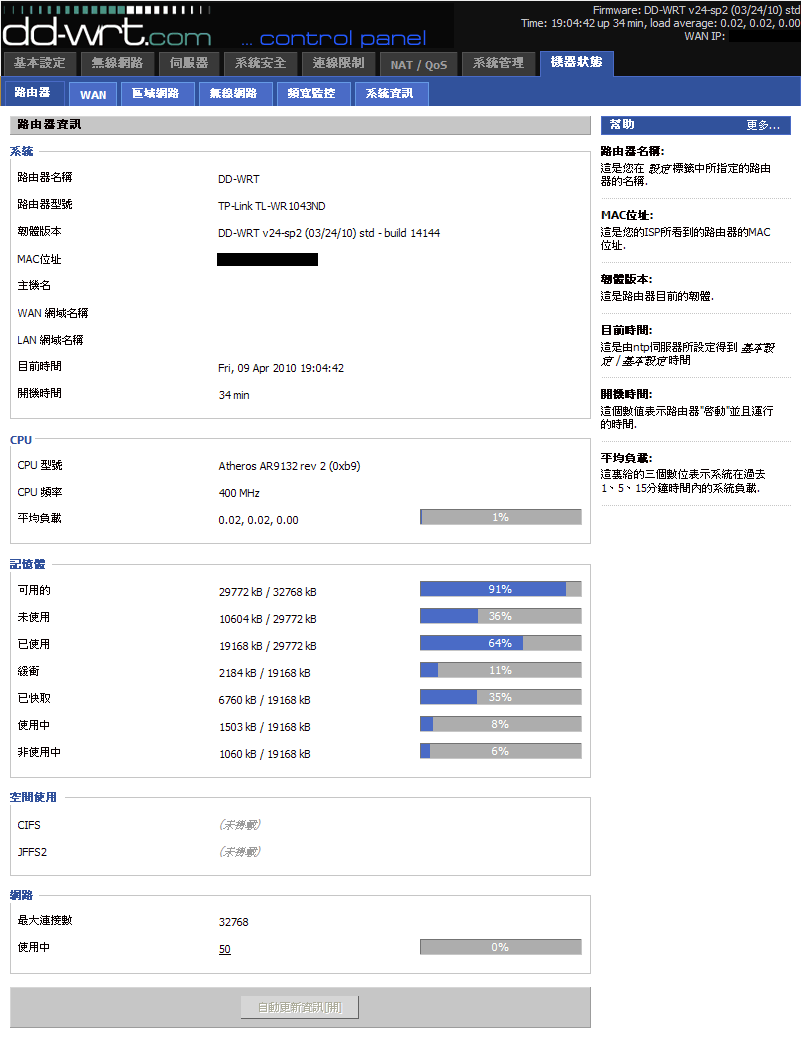Click CPU model Atheros AR9132 text
Viewport: 801px width, 1037px height.
[x=289, y=466]
